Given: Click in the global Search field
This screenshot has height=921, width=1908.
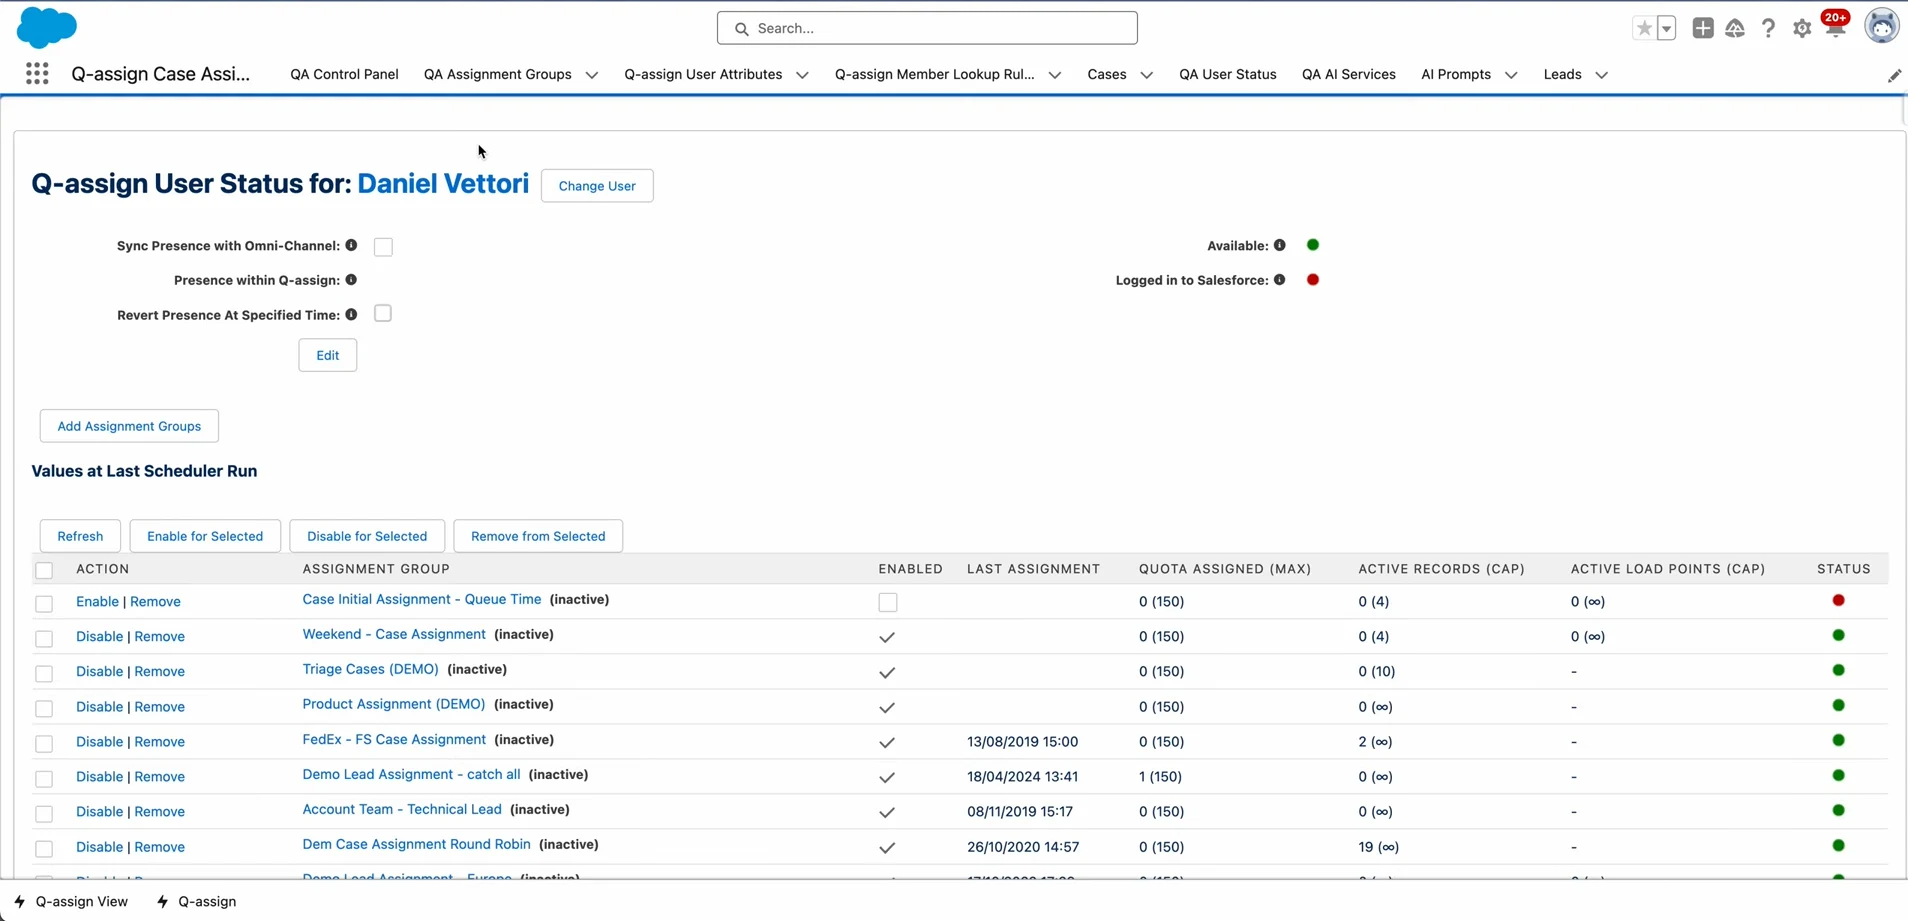Looking at the screenshot, I should click(x=927, y=28).
